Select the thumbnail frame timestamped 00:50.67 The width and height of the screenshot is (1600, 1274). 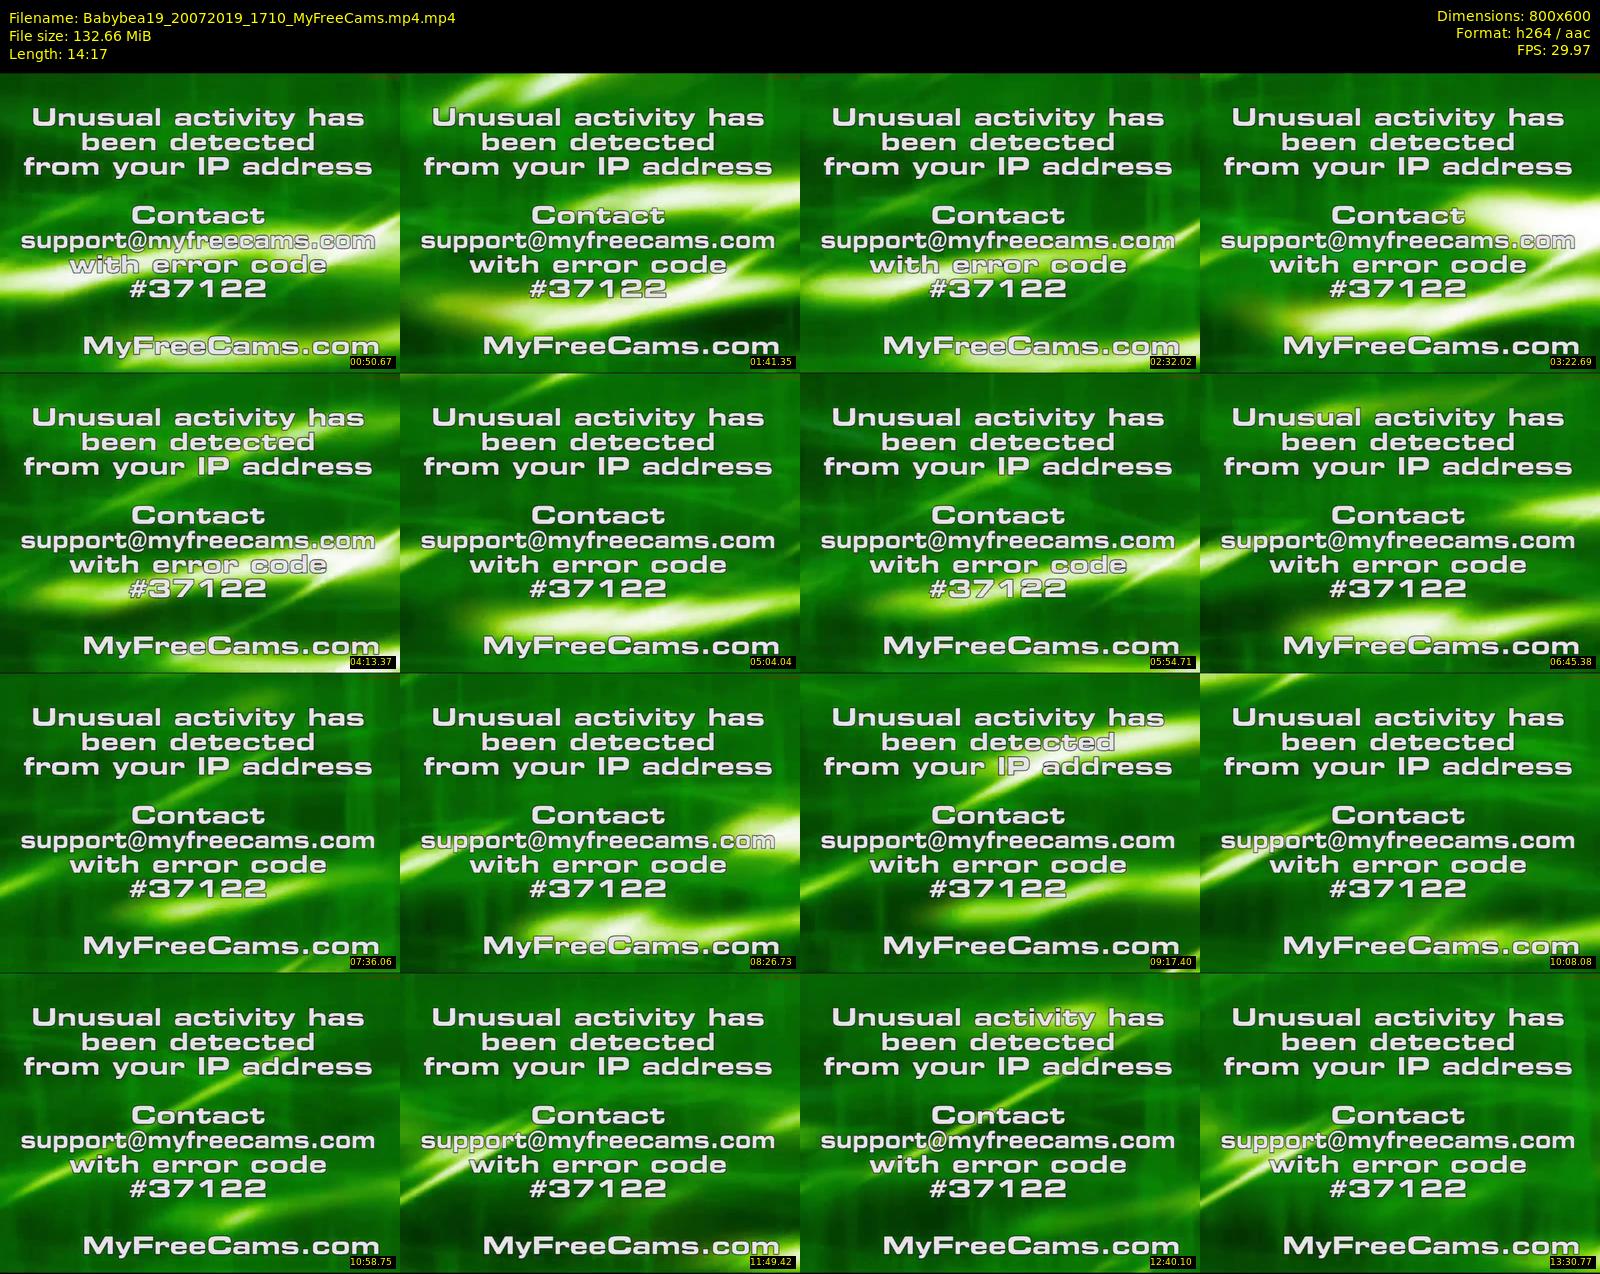click(200, 223)
